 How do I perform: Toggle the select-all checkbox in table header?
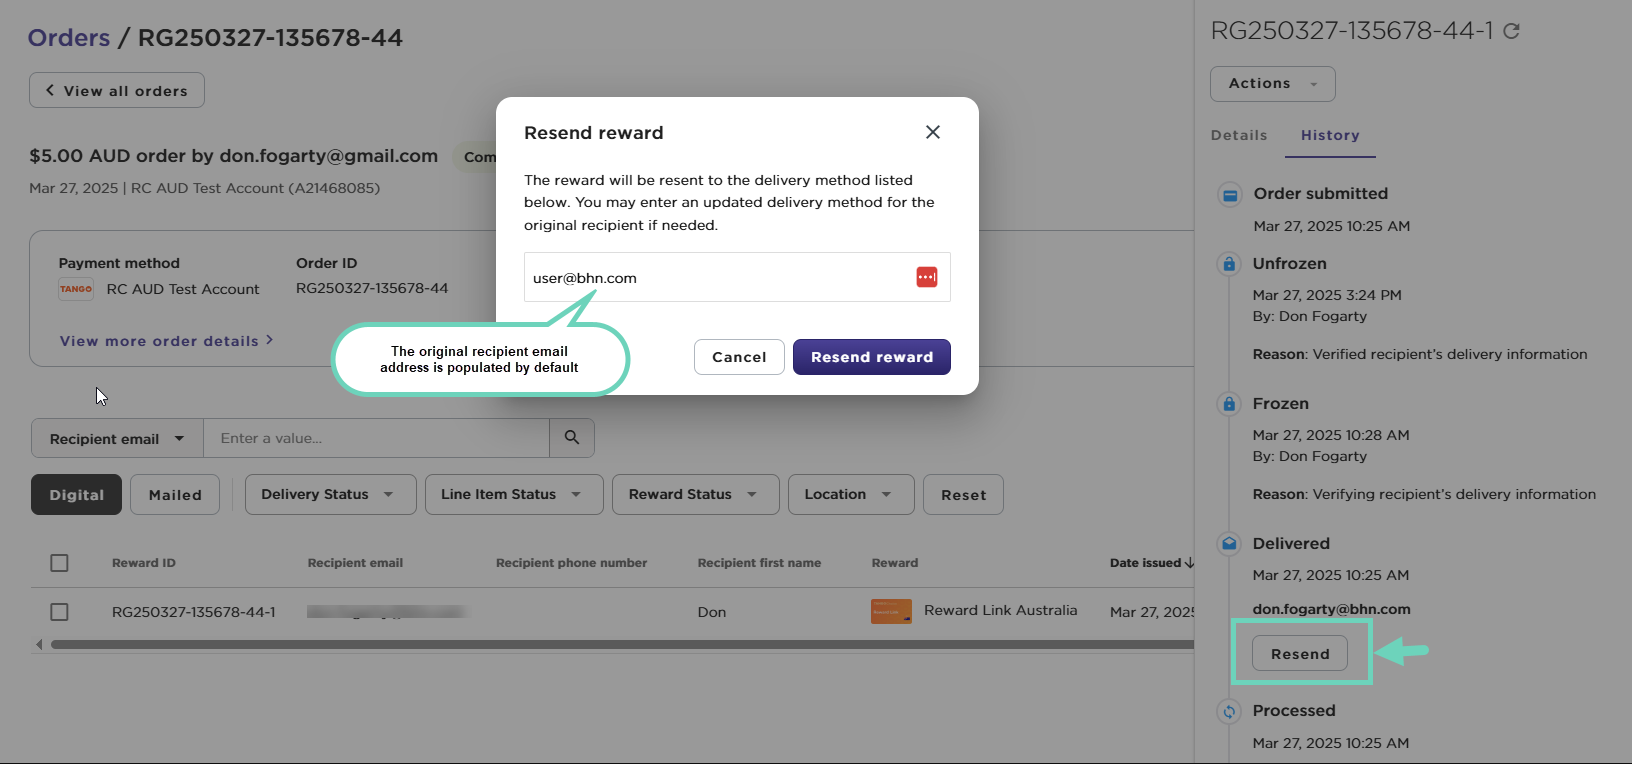click(60, 563)
